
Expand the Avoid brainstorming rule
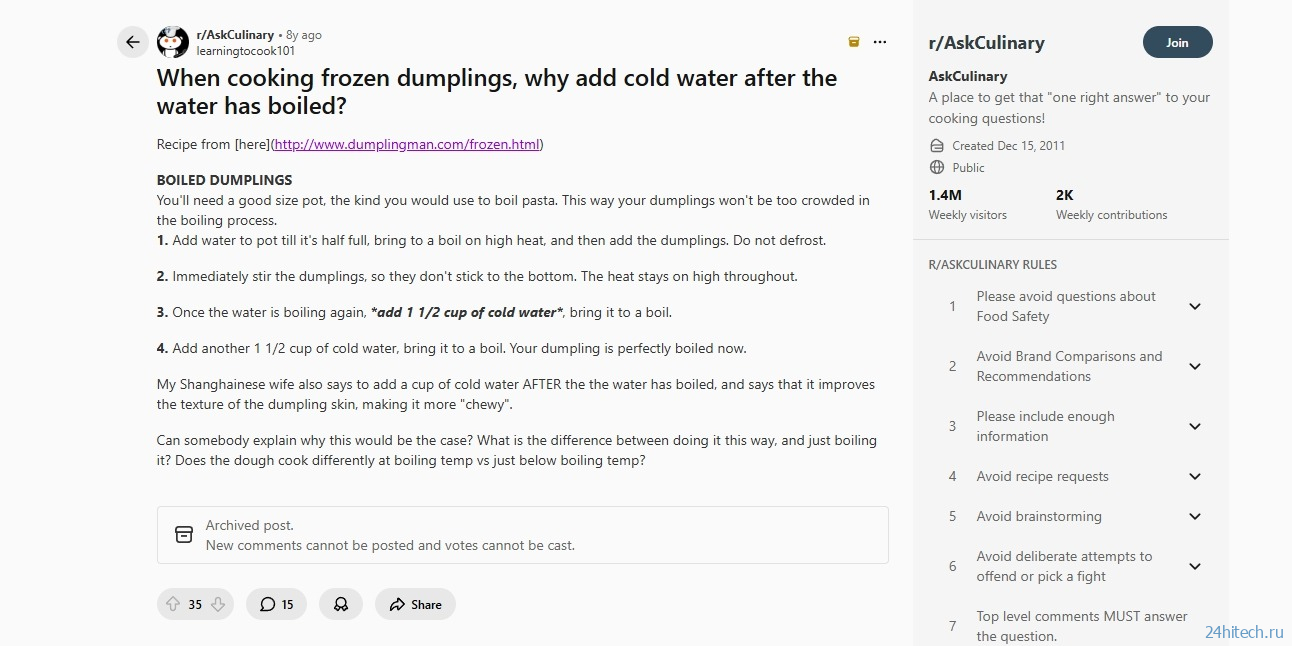click(x=1194, y=516)
